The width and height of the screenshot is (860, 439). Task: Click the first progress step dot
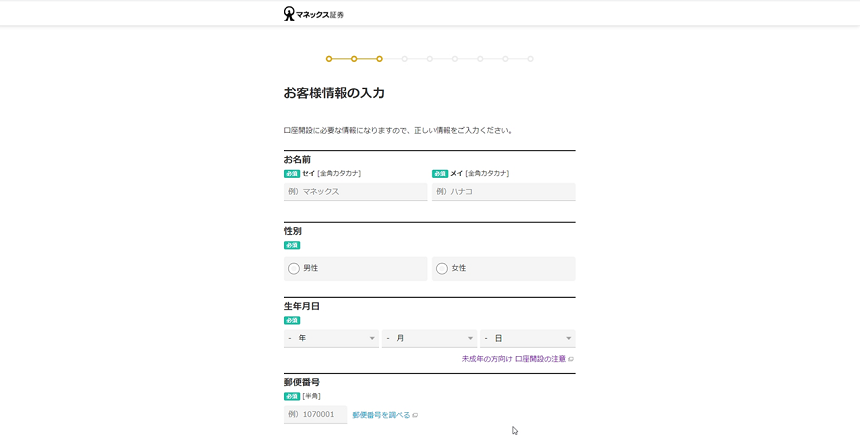click(x=329, y=59)
